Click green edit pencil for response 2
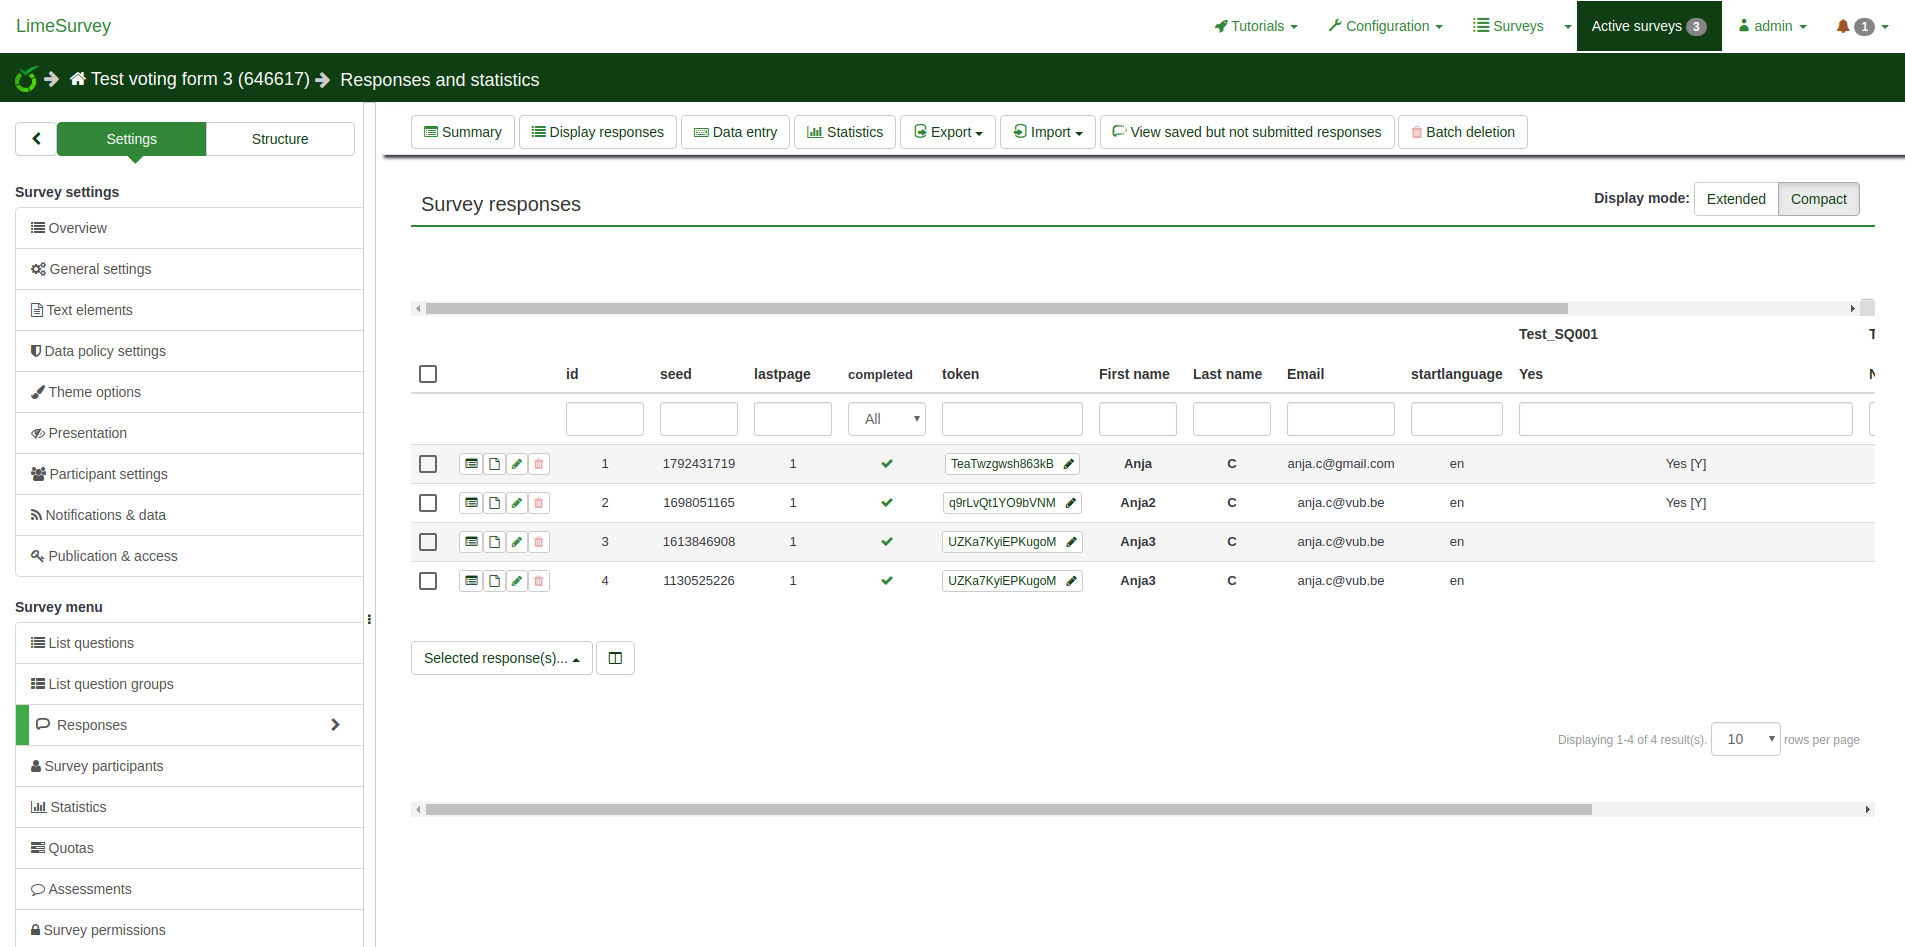Screen dimensions: 1905x947 coord(517,503)
